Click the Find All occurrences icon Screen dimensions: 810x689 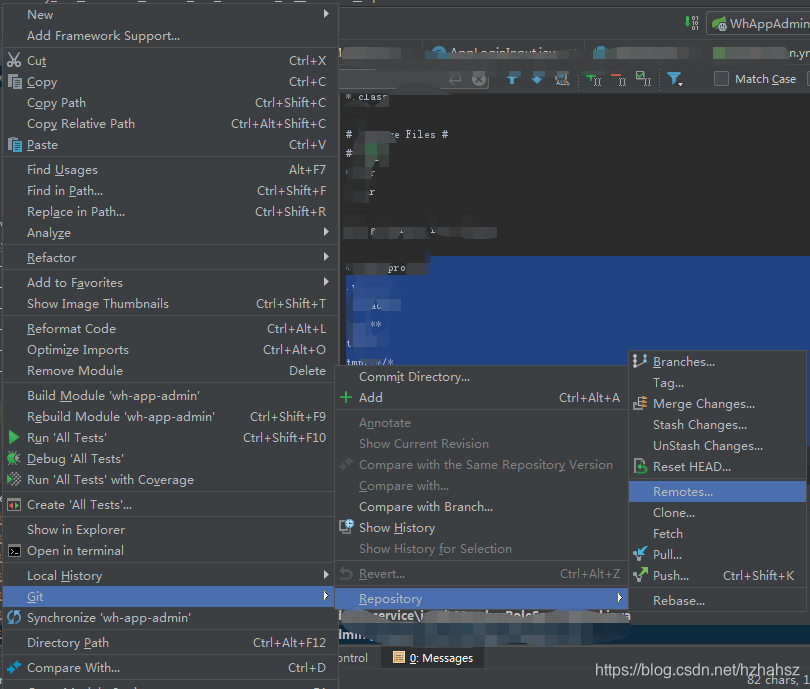coord(562,79)
